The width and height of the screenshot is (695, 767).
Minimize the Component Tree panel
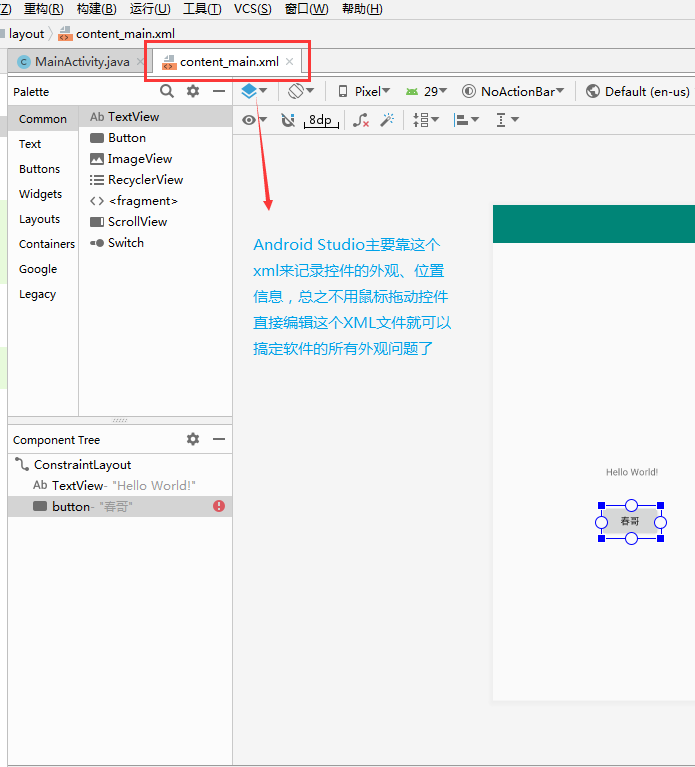[x=219, y=439]
